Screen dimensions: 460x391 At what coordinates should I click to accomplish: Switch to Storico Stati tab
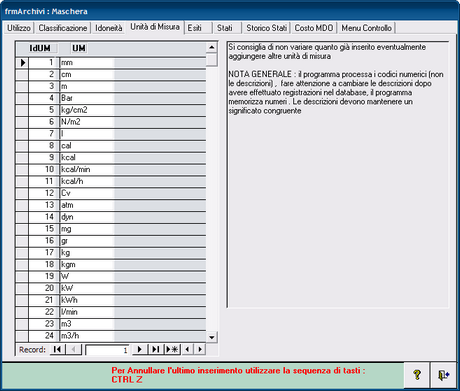tap(266, 28)
